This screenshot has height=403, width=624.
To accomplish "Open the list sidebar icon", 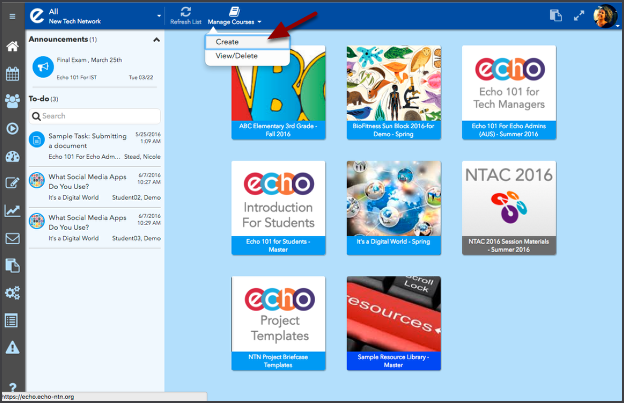I will [12, 320].
